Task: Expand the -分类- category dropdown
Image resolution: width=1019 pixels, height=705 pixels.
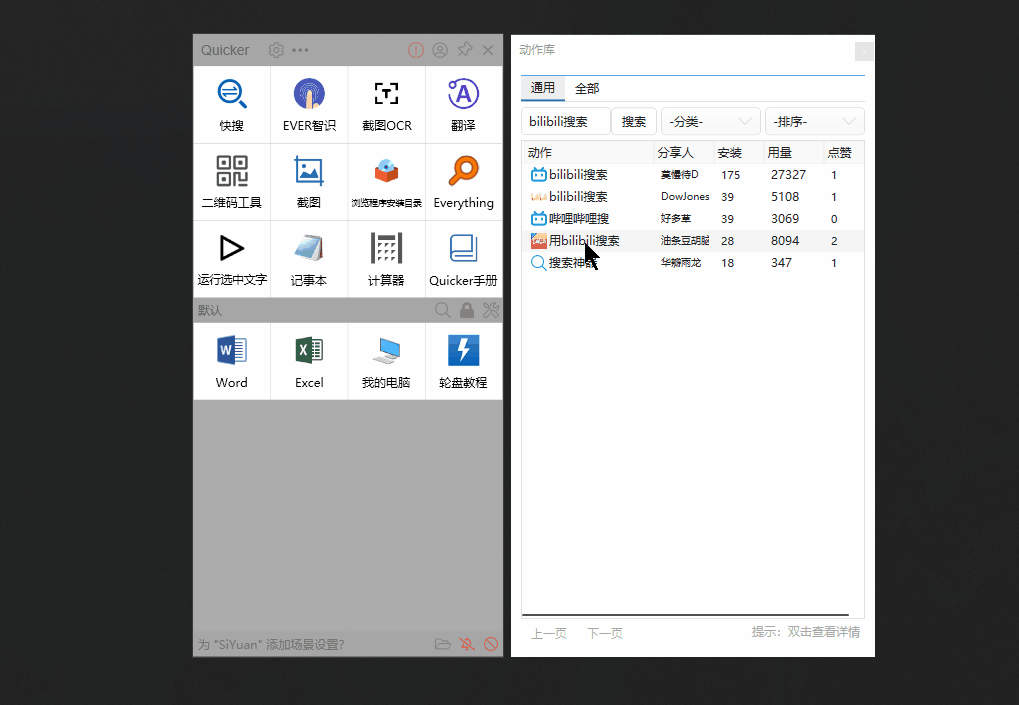Action: (710, 122)
